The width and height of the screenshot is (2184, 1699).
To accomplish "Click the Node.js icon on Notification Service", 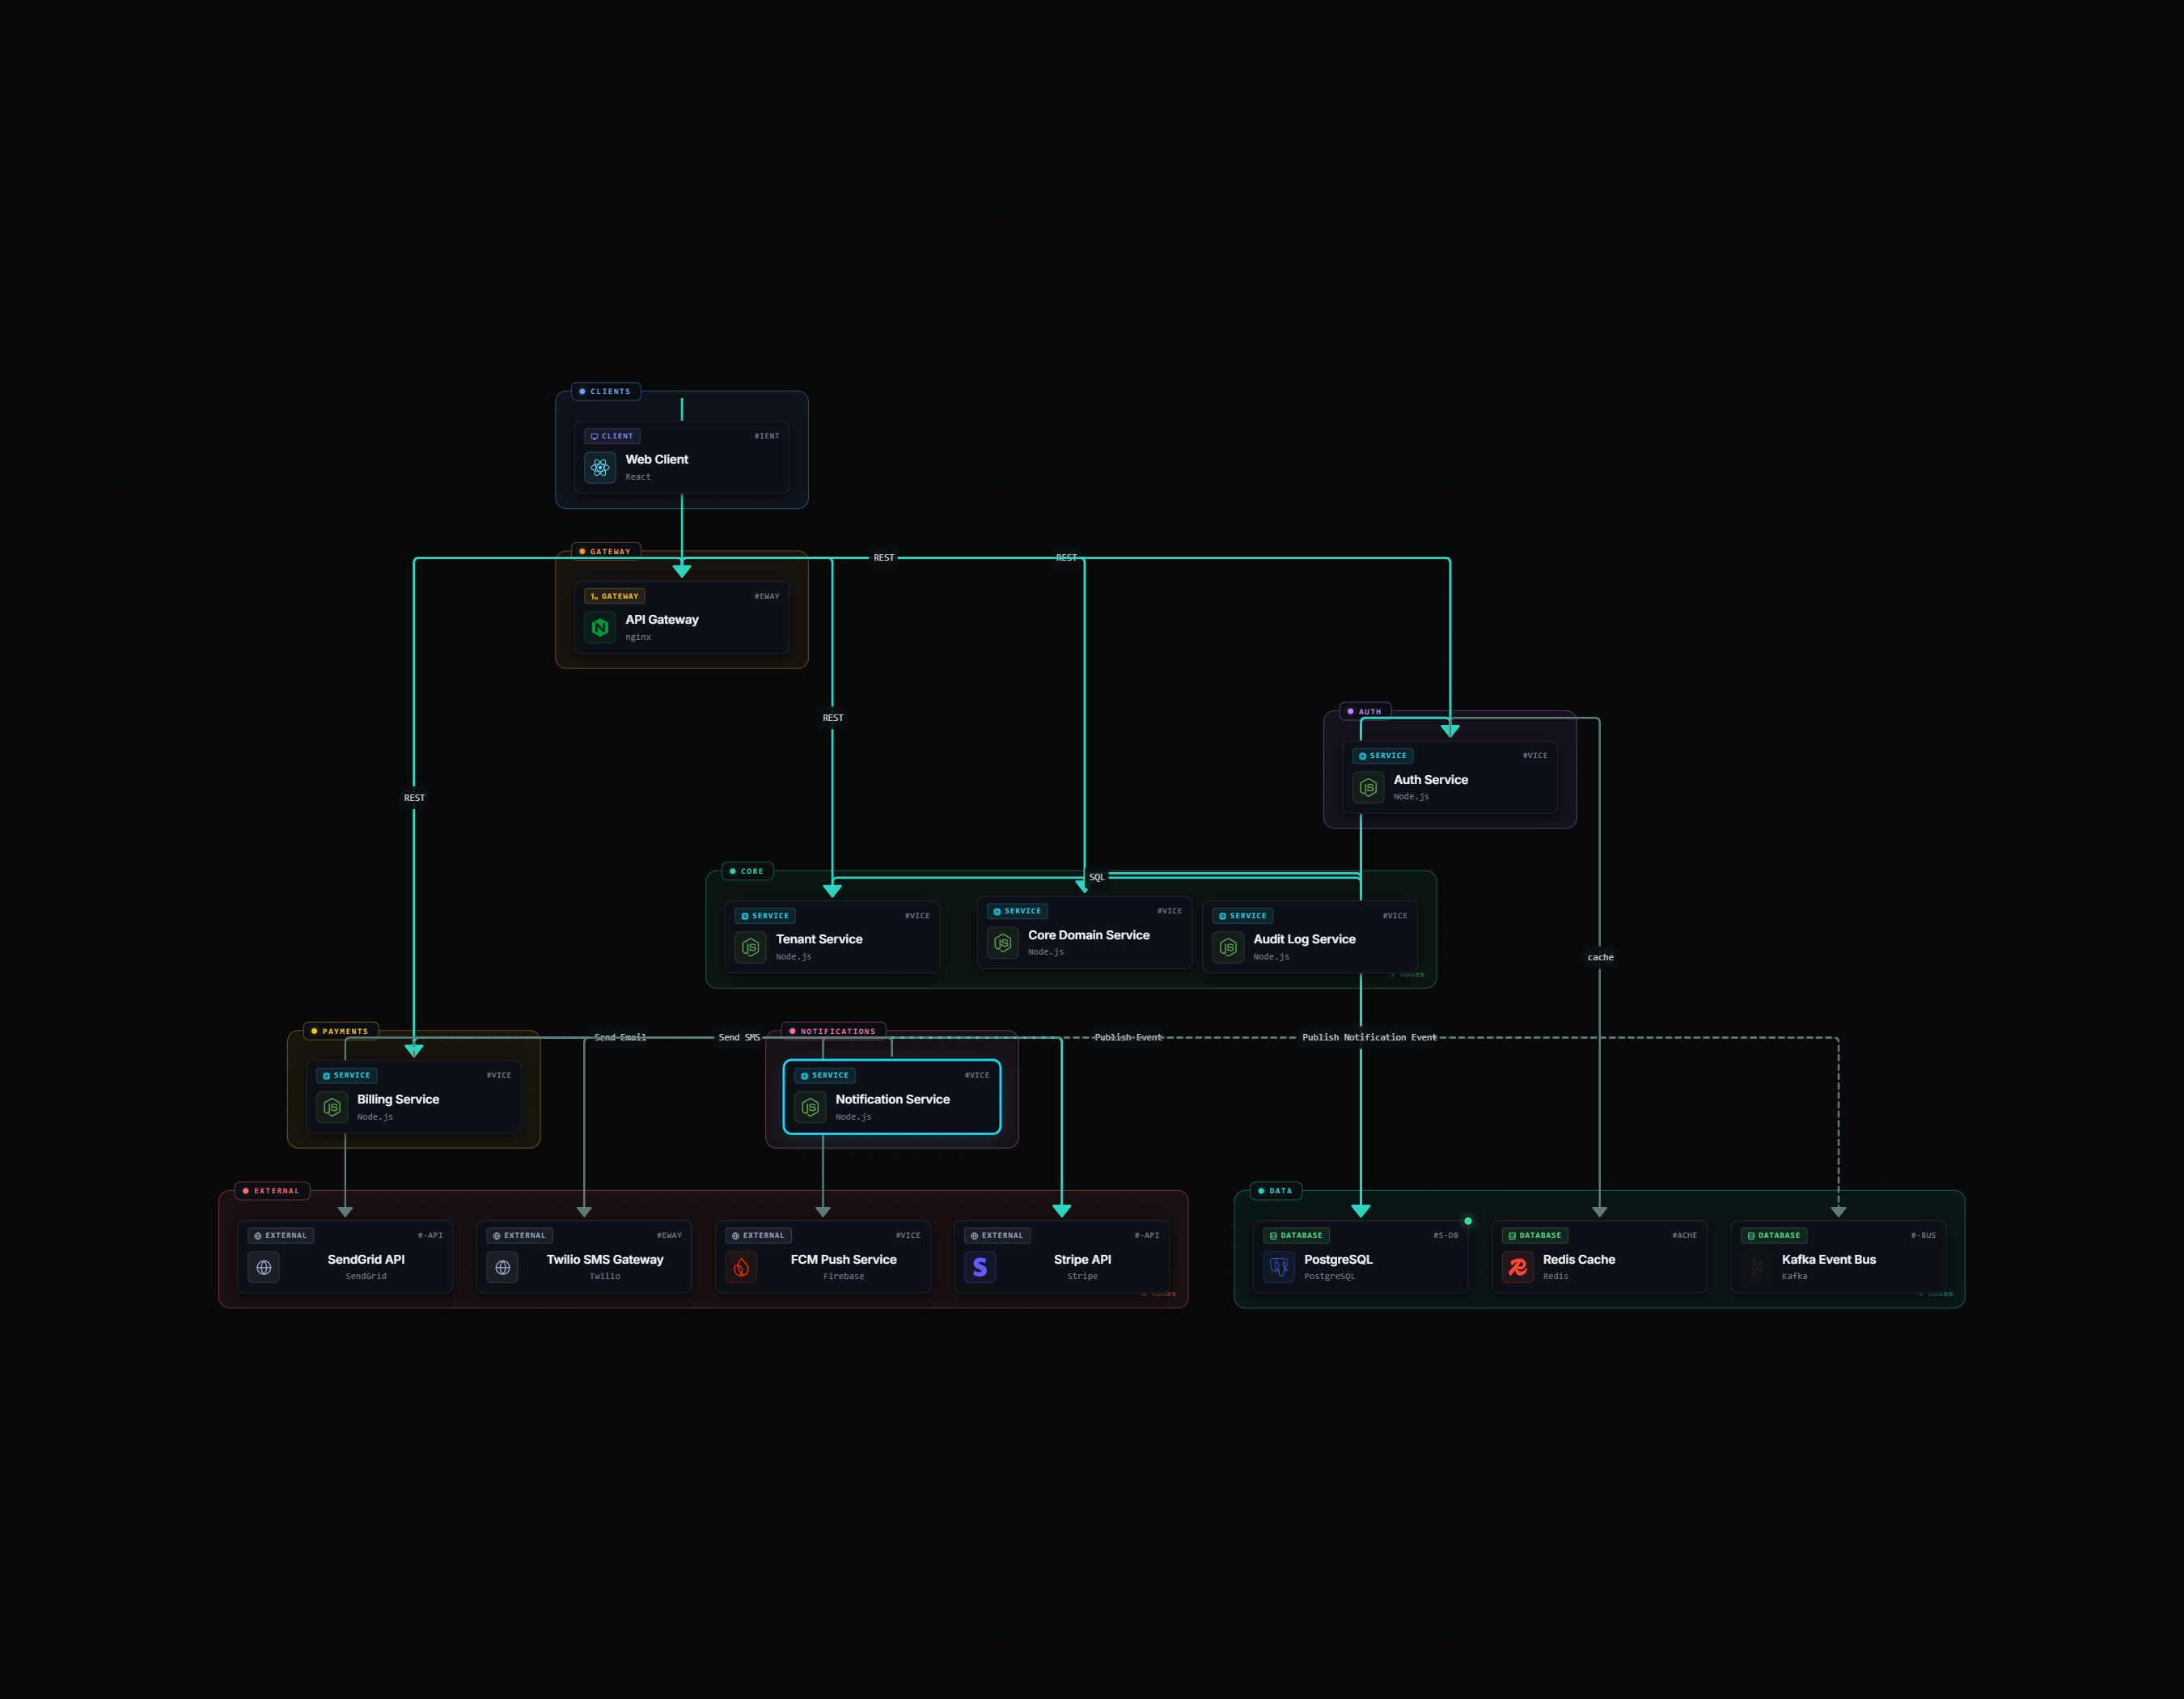I will pos(810,1107).
